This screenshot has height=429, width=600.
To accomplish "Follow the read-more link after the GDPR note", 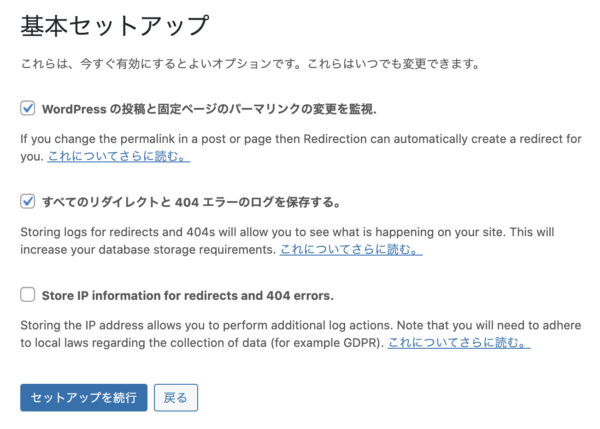I will (x=458, y=343).
